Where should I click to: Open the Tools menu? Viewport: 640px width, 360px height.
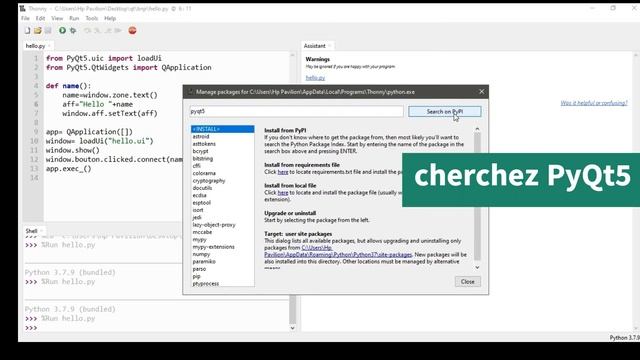click(92, 18)
